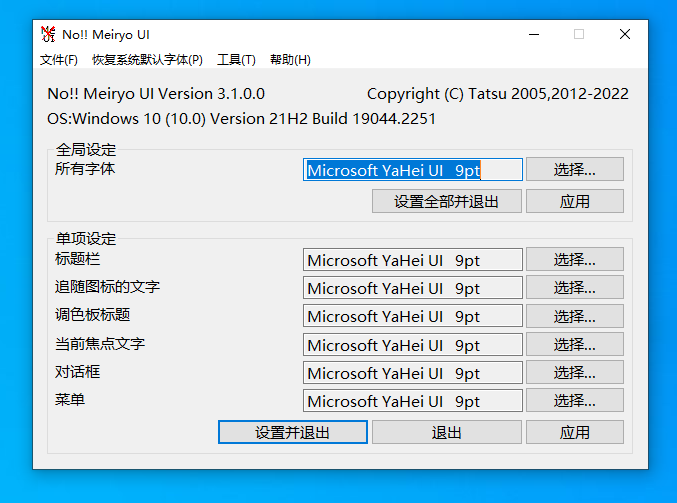Click the OS version 'Build 19044.2251' line
The width and height of the screenshot is (677, 503).
(x=241, y=119)
